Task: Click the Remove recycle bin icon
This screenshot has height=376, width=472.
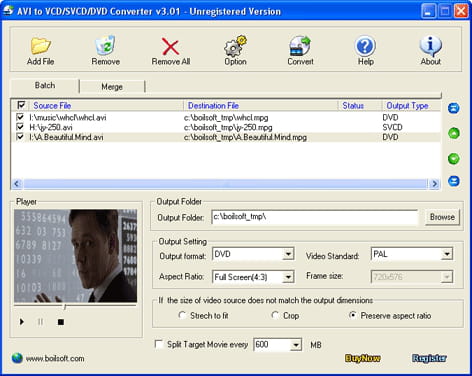Action: pos(105,45)
